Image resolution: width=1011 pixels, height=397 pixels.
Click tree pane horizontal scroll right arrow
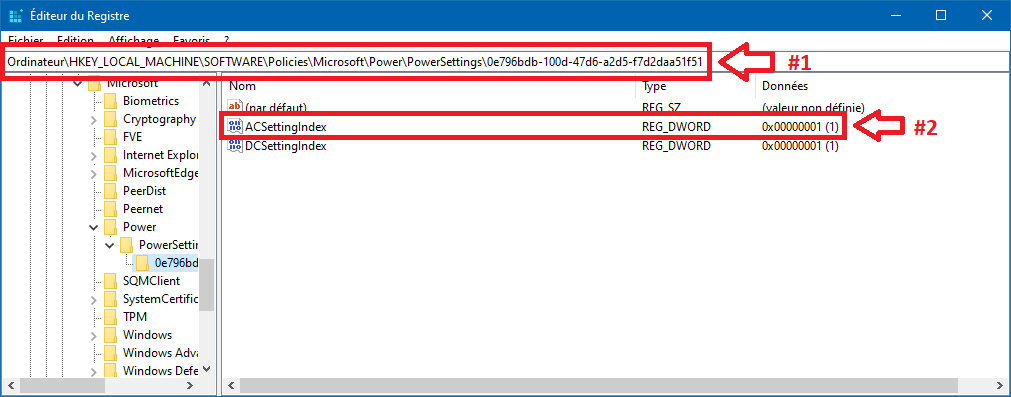tap(190, 385)
